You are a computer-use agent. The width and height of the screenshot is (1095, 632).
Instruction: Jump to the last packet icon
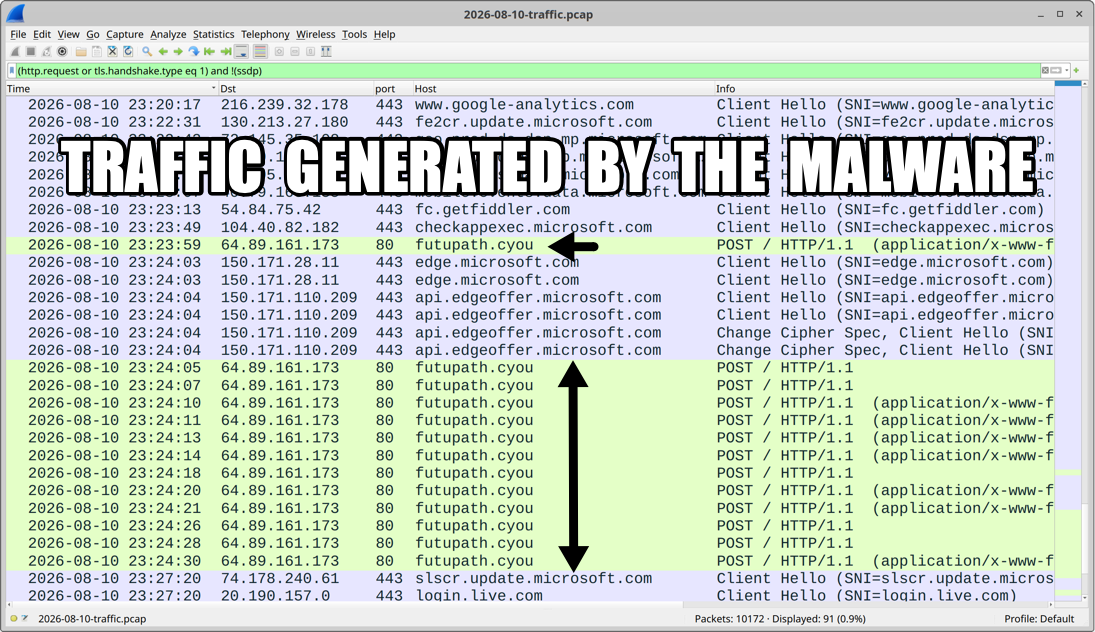(x=226, y=52)
